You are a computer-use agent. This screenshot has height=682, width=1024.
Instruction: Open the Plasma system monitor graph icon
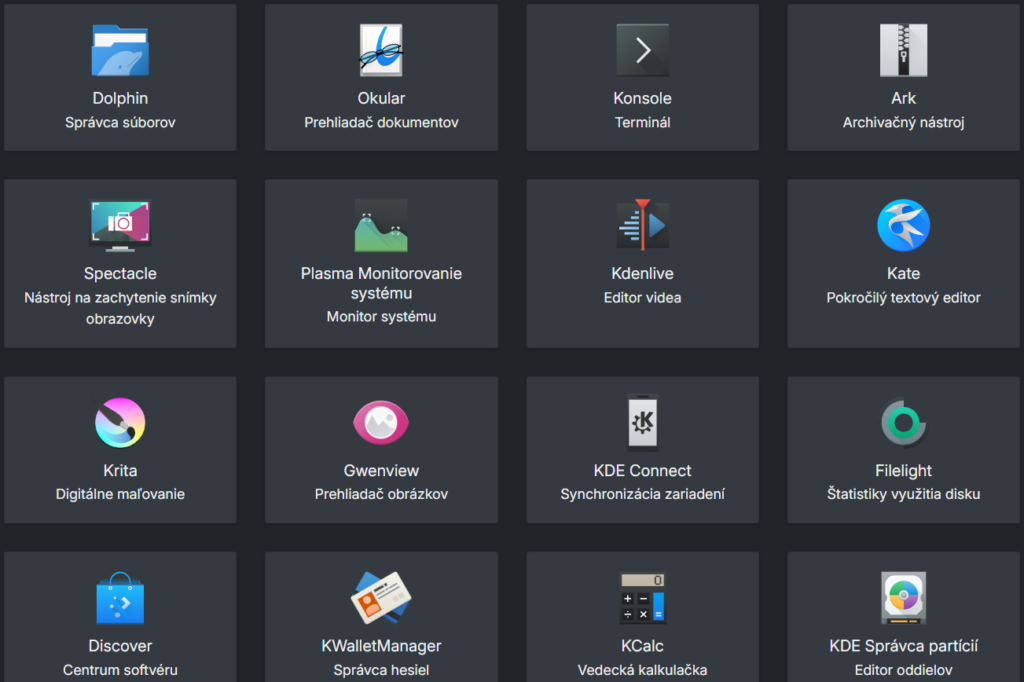(381, 225)
